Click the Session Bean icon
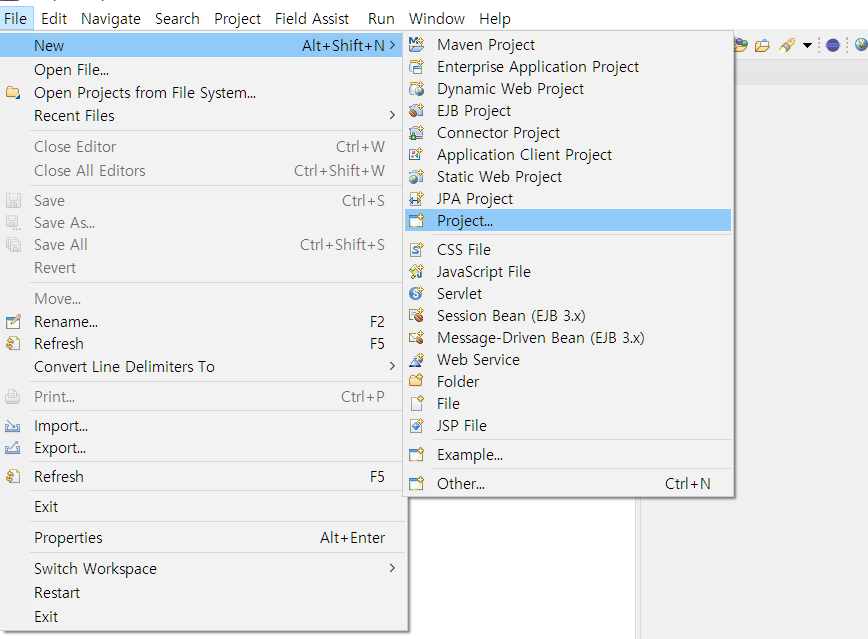The image size is (868, 639). click(416, 316)
